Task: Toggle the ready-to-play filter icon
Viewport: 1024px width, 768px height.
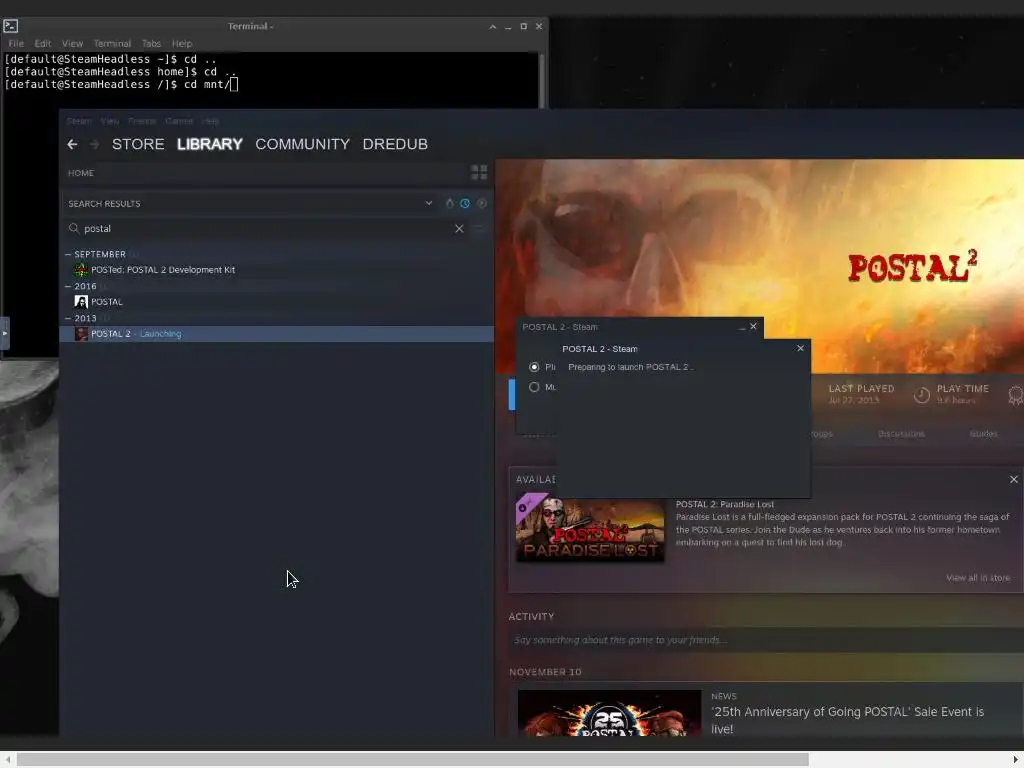Action: [x=481, y=203]
